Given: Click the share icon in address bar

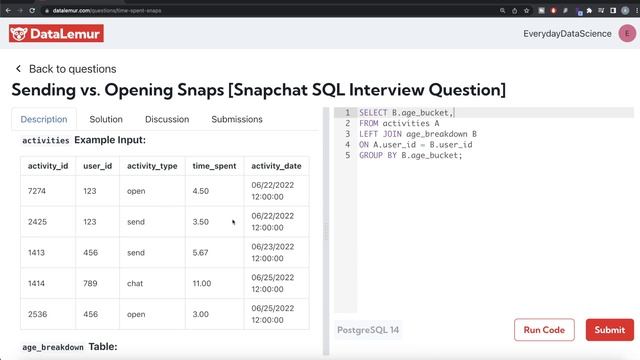Looking at the screenshot, I should click(514, 11).
